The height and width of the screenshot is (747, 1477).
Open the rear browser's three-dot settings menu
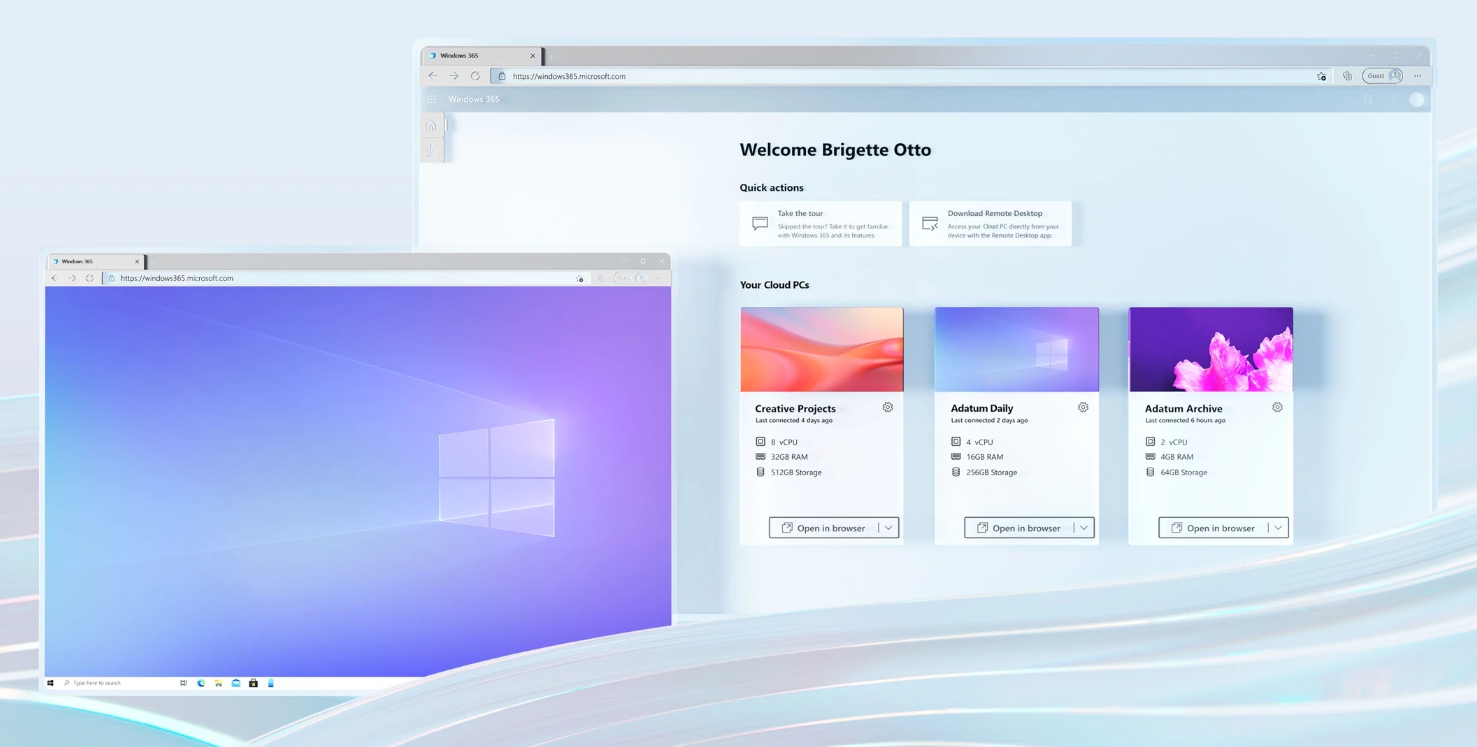coord(1417,76)
